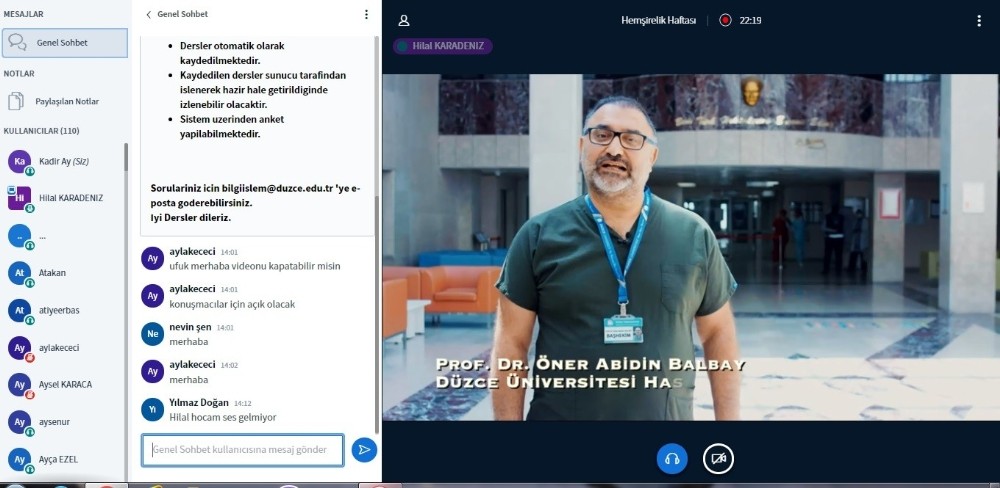Collapse the chat panel via the Genel Sohbet back arrow
This screenshot has height=488, width=1000.
[x=150, y=15]
